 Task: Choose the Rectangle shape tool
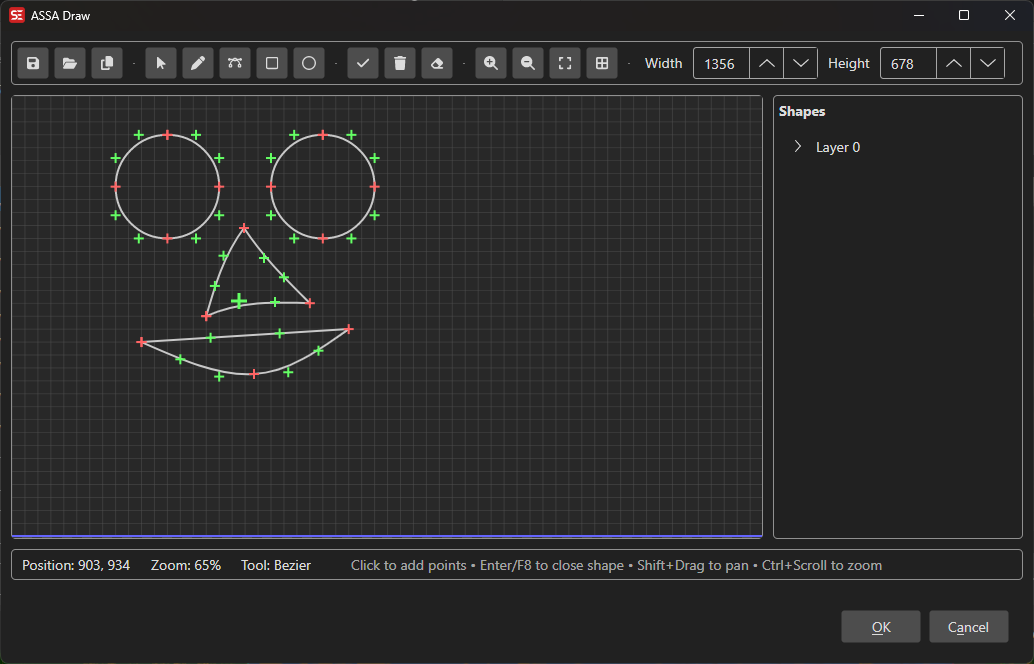tap(271, 62)
